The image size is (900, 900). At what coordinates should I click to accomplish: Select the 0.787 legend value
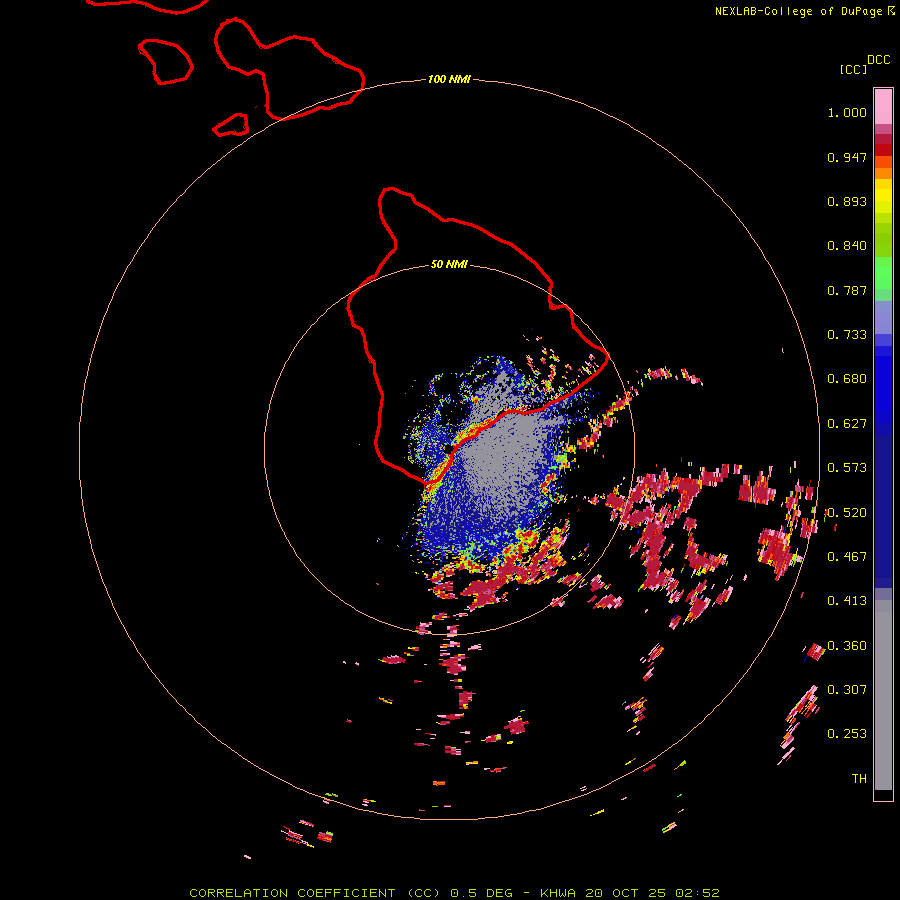[847, 290]
